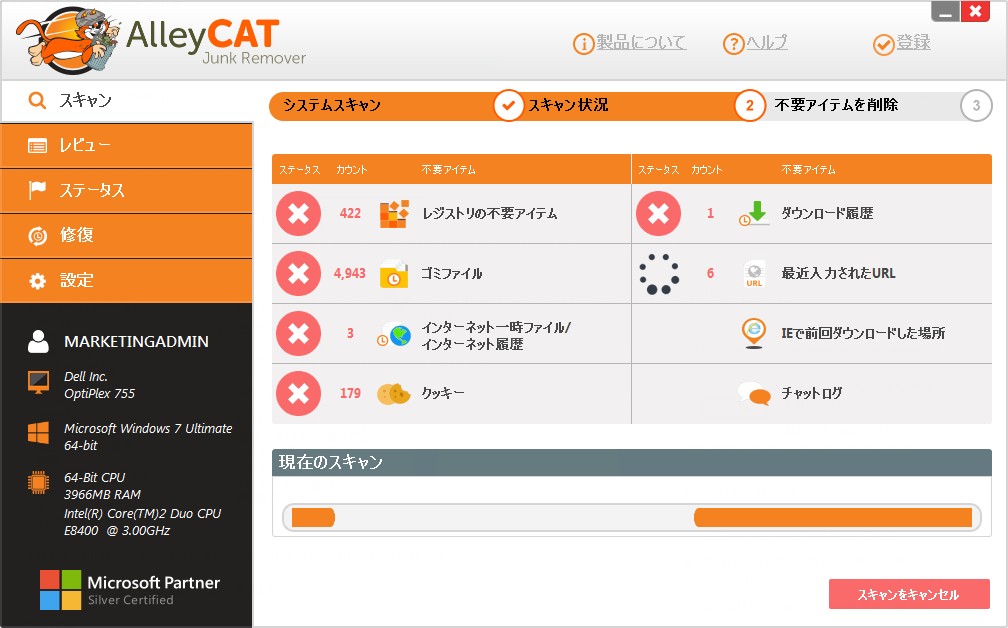Click the count 422
Viewport: 1008px width, 628px height.
click(x=350, y=213)
